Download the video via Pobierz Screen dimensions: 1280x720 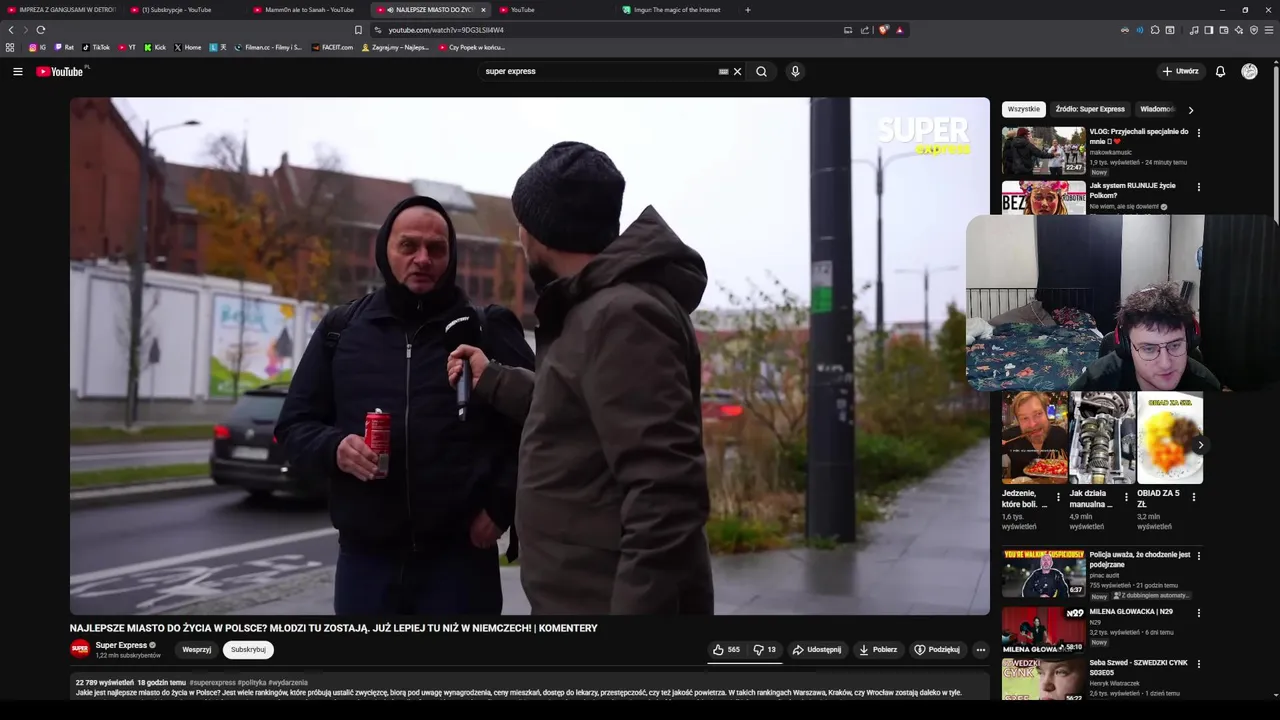(878, 649)
